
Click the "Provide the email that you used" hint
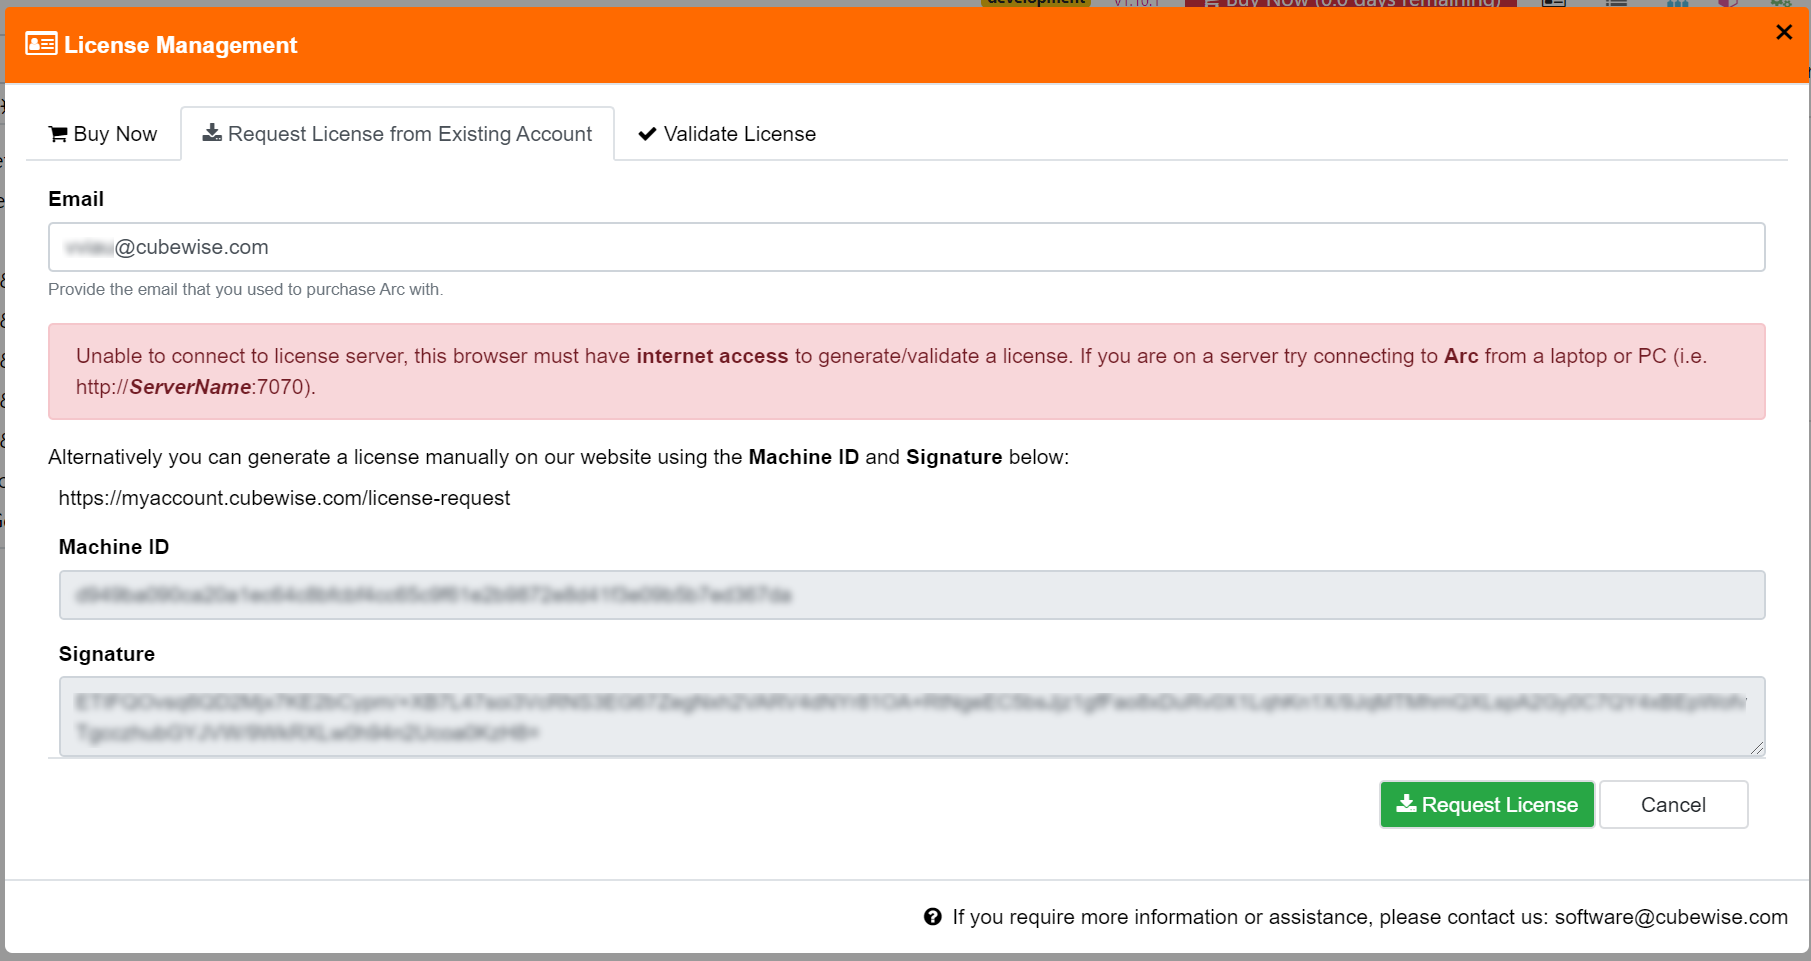click(245, 289)
